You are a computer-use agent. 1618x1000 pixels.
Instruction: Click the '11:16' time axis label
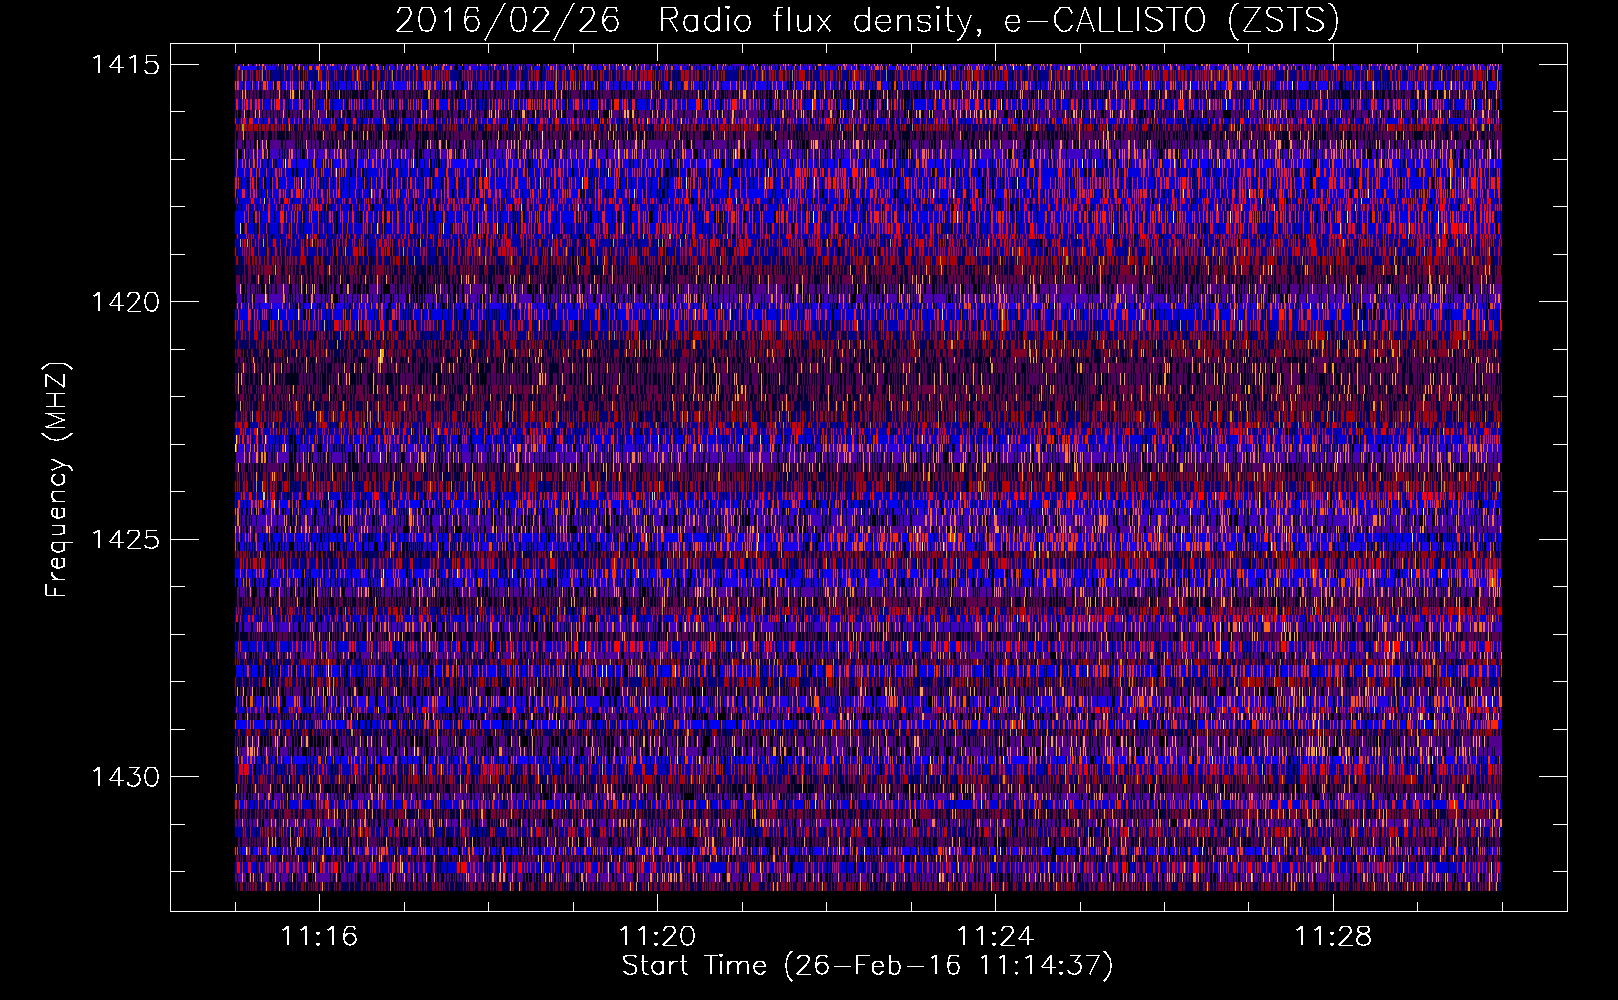click(x=319, y=936)
